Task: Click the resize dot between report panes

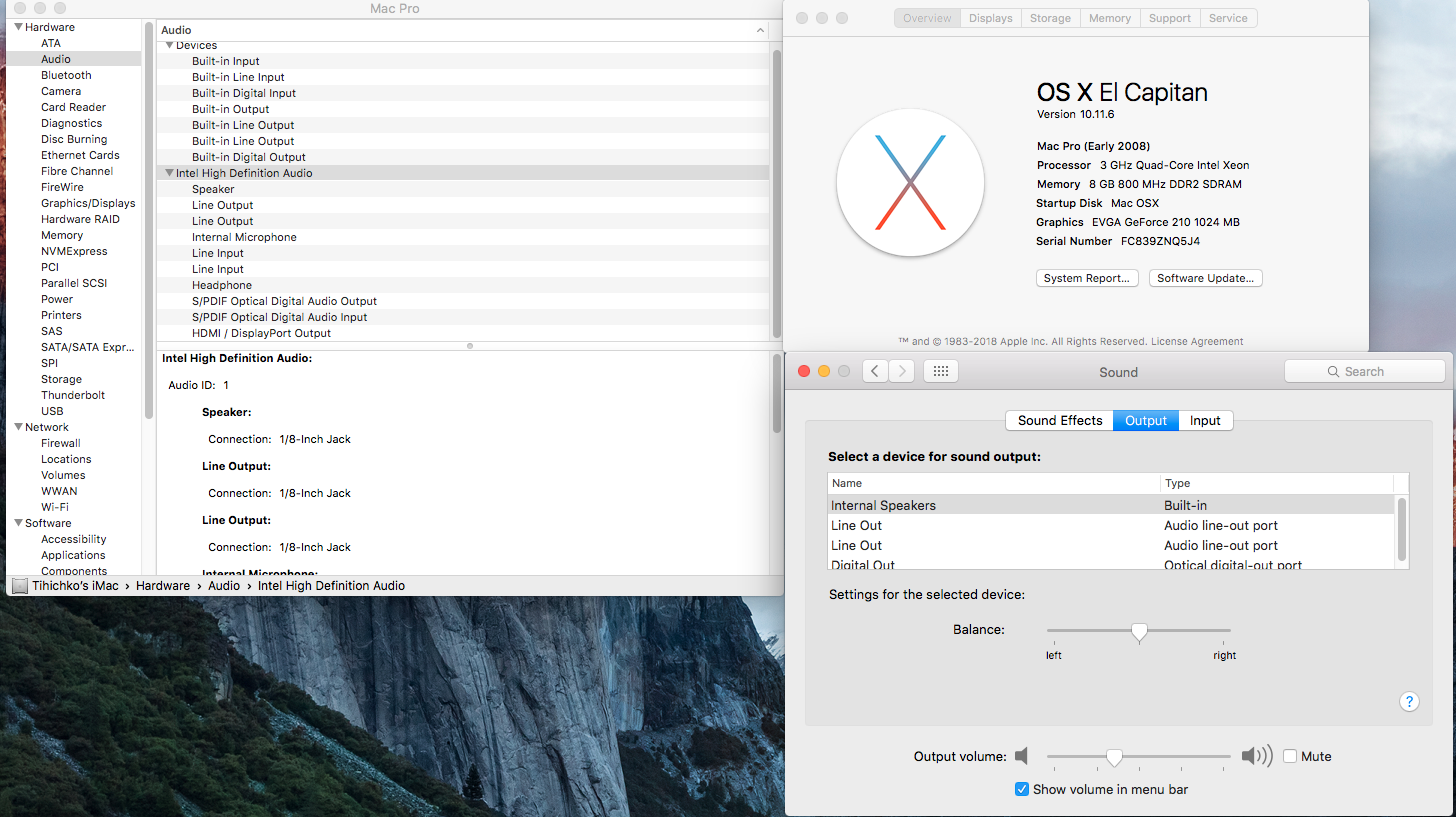Action: click(470, 346)
